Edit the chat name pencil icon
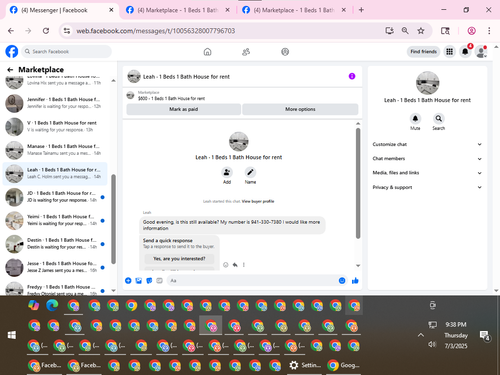 [x=250, y=172]
